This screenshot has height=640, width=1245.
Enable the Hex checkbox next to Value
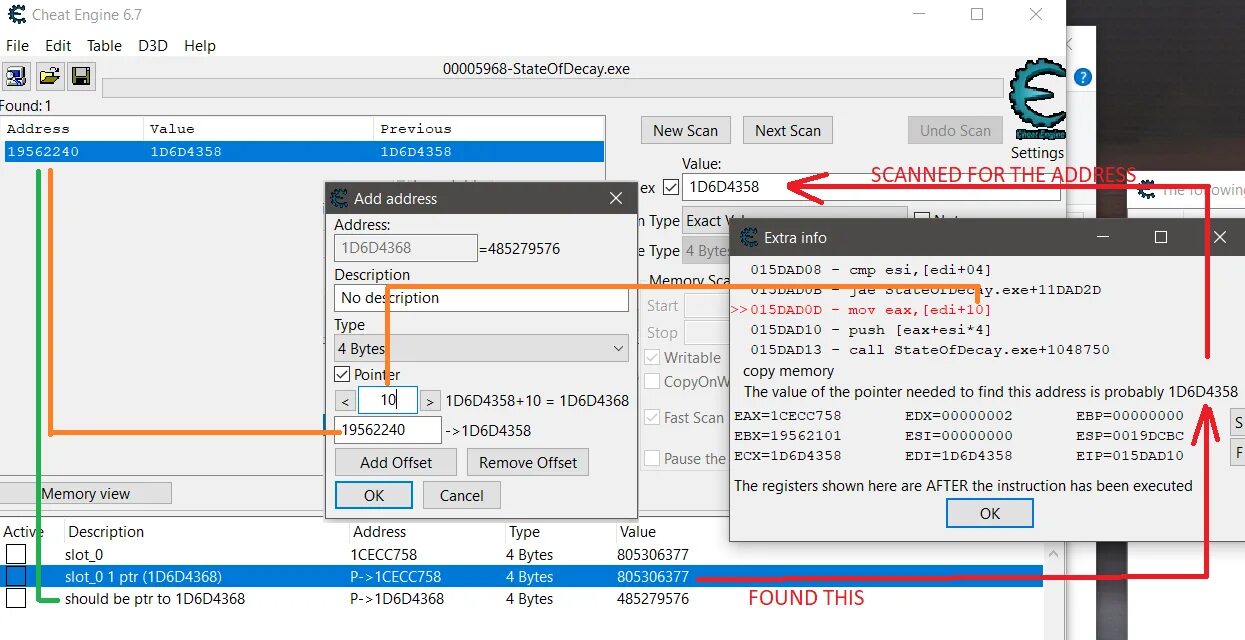[x=670, y=187]
